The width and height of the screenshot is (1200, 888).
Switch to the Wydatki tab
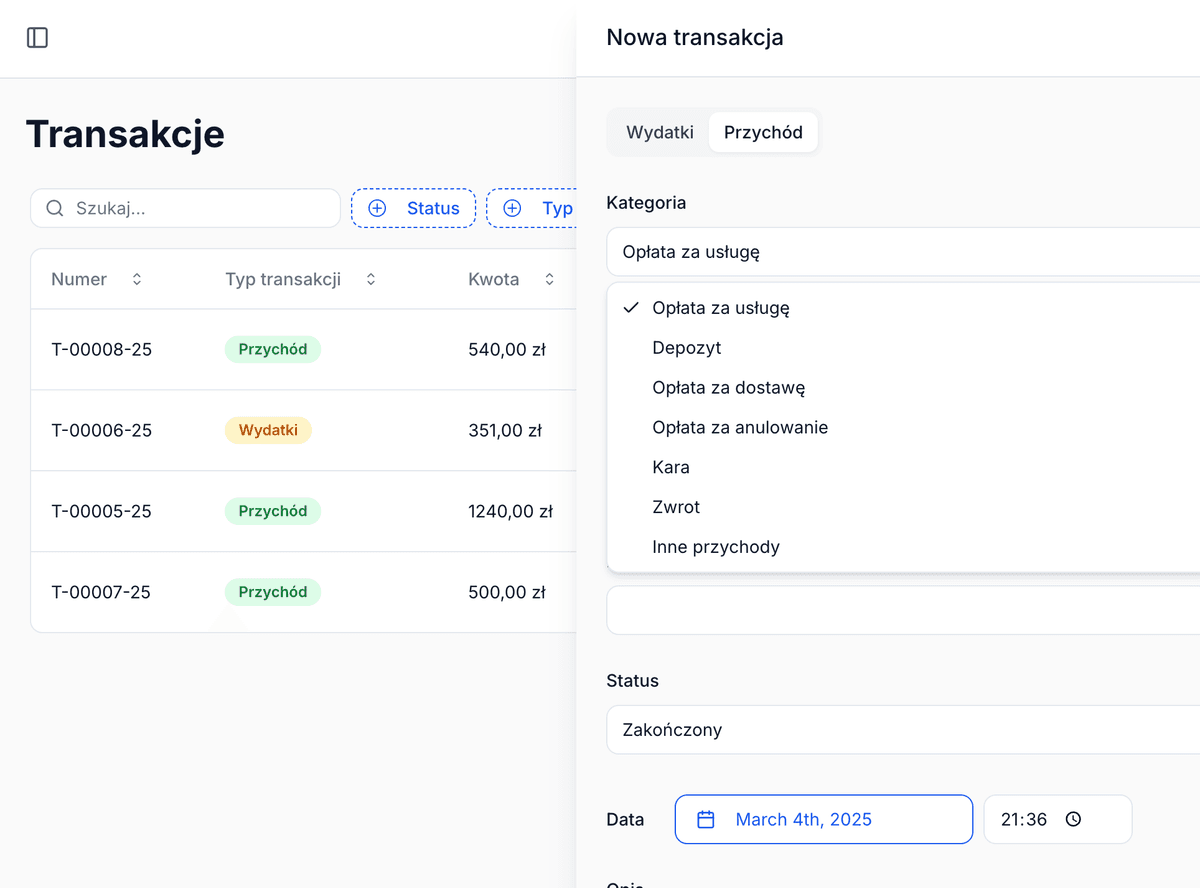pyautogui.click(x=659, y=132)
